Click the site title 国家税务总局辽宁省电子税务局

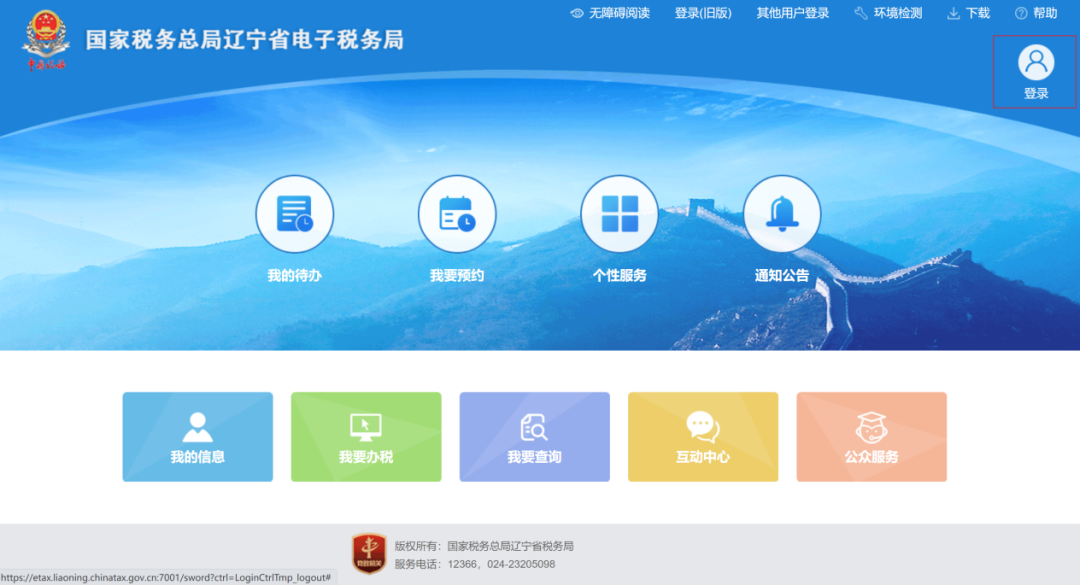245,40
